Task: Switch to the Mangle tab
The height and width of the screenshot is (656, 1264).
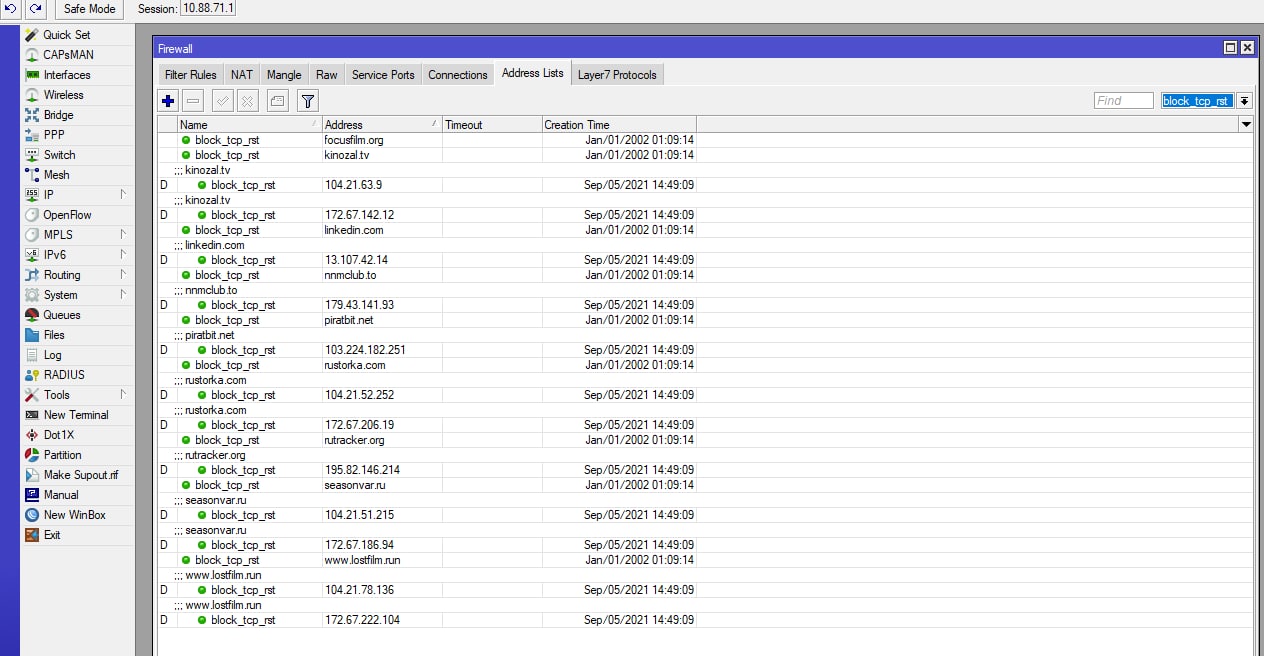Action: click(284, 75)
